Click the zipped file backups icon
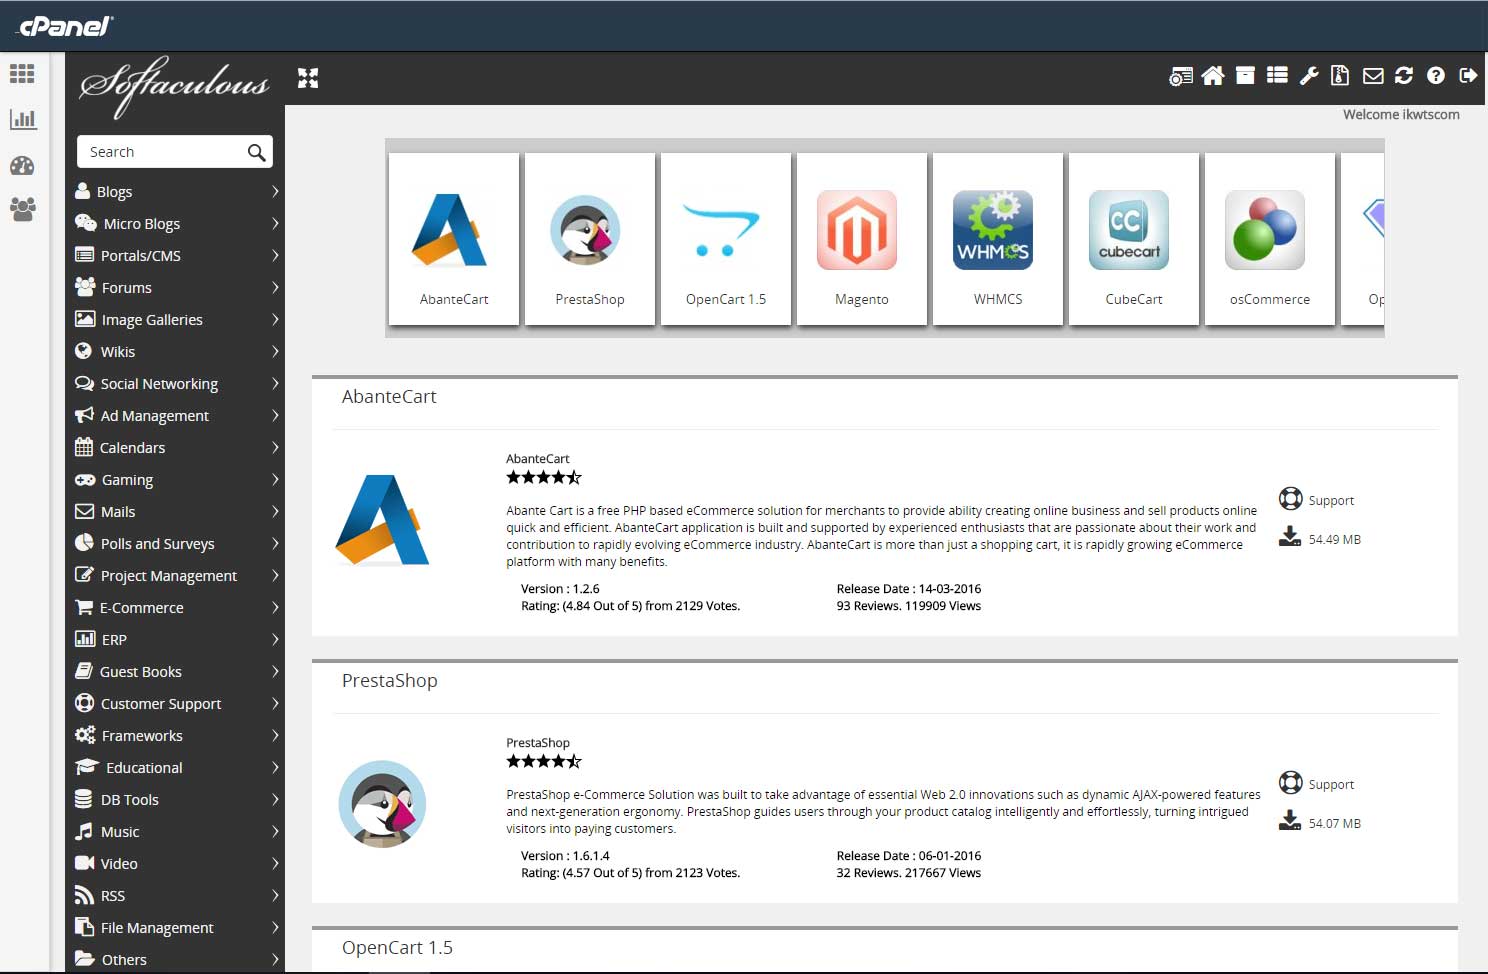 click(x=1340, y=76)
